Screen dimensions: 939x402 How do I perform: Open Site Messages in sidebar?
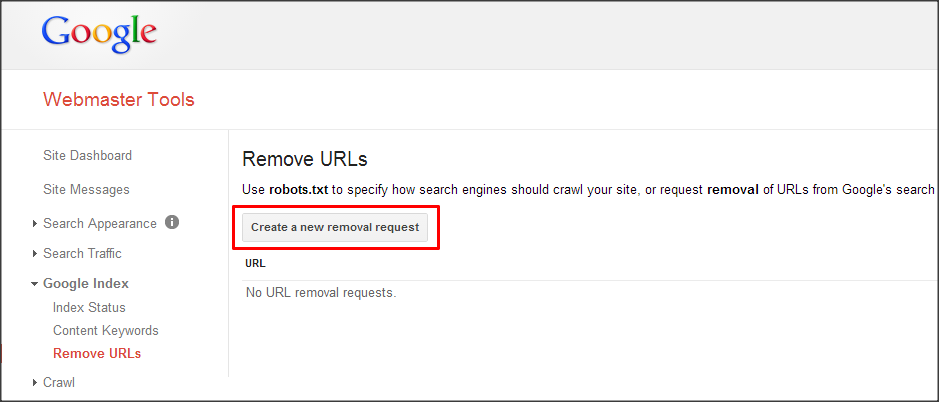coord(86,190)
